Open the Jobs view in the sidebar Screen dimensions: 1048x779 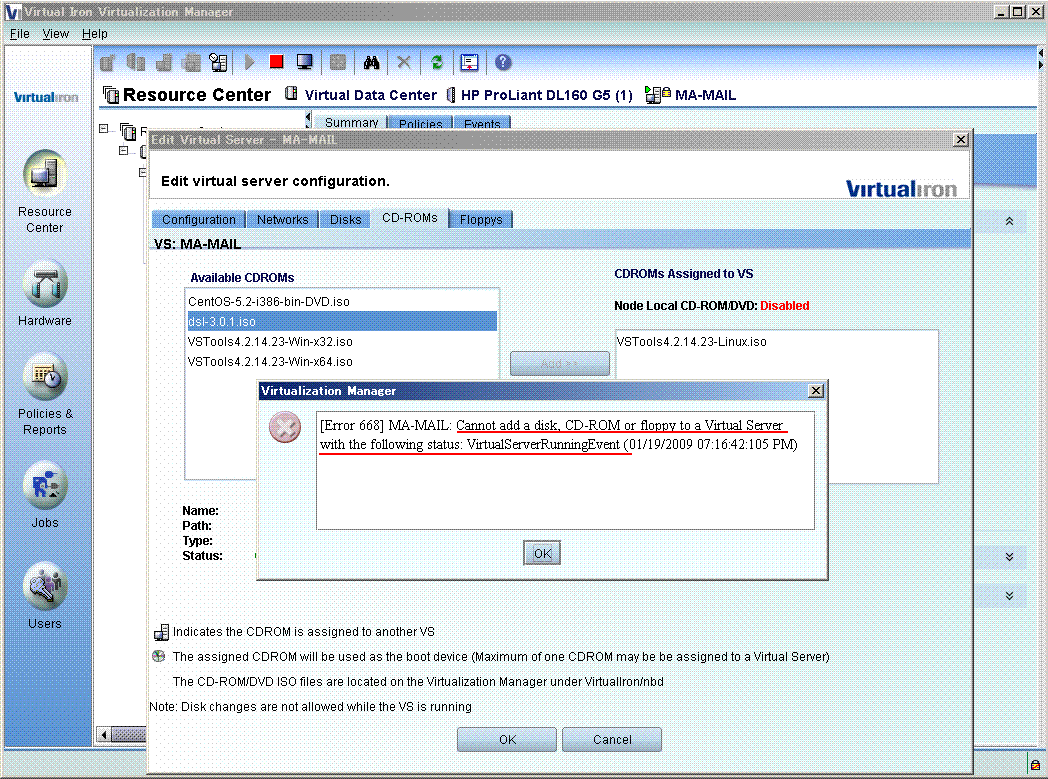tap(45, 496)
